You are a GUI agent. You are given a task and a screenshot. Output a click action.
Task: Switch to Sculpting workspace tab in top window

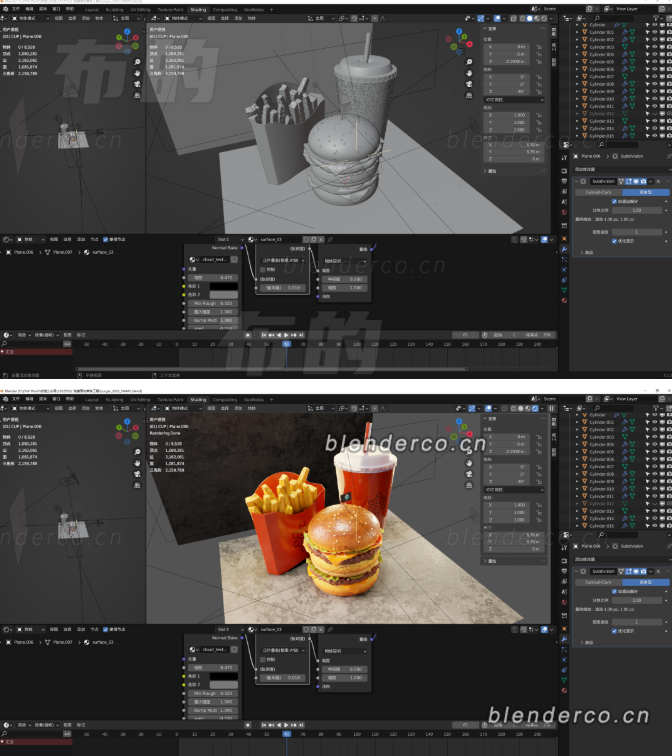(114, 9)
